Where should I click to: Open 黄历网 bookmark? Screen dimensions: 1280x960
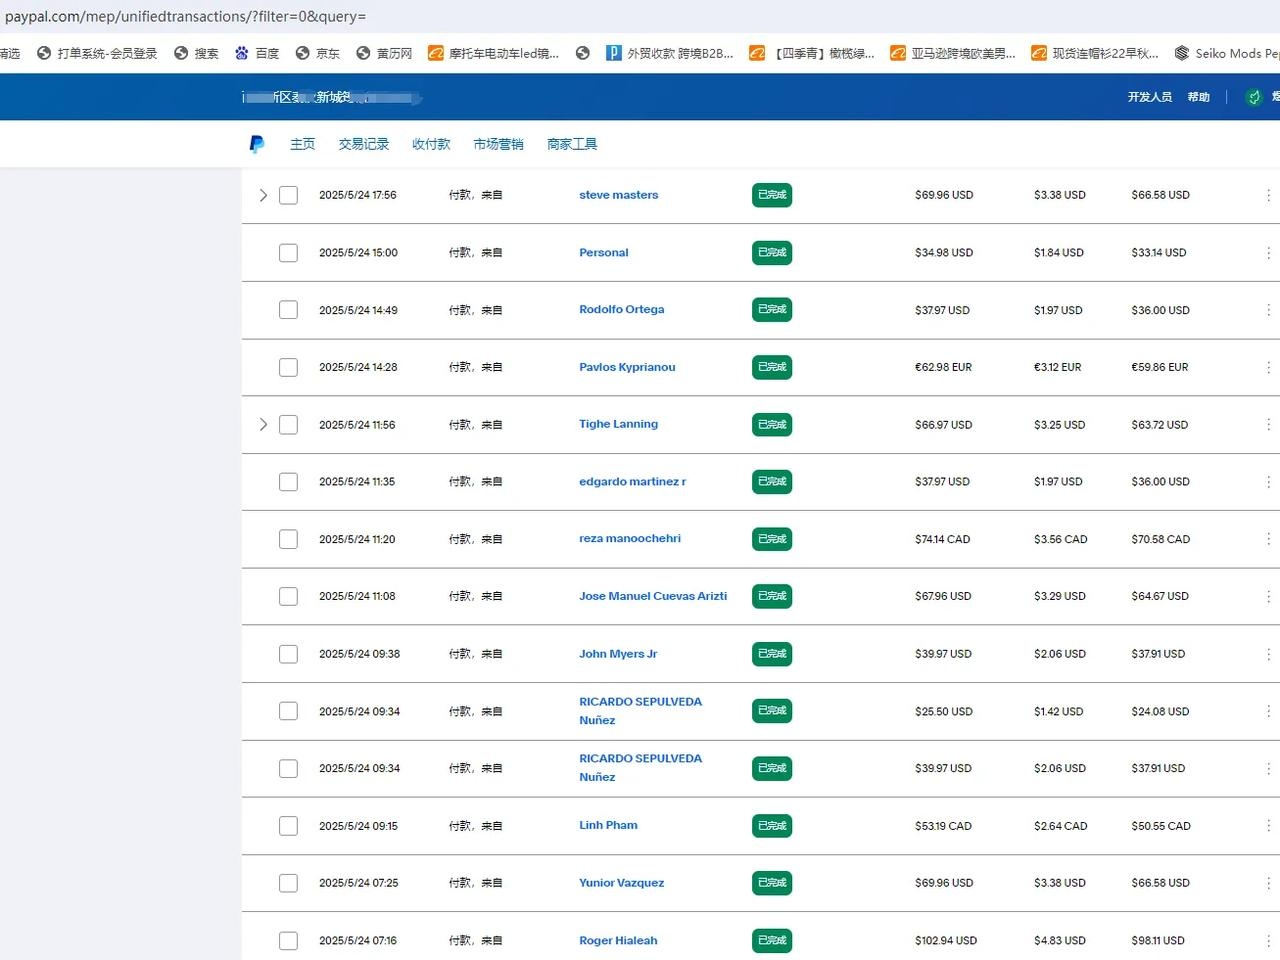coord(384,53)
